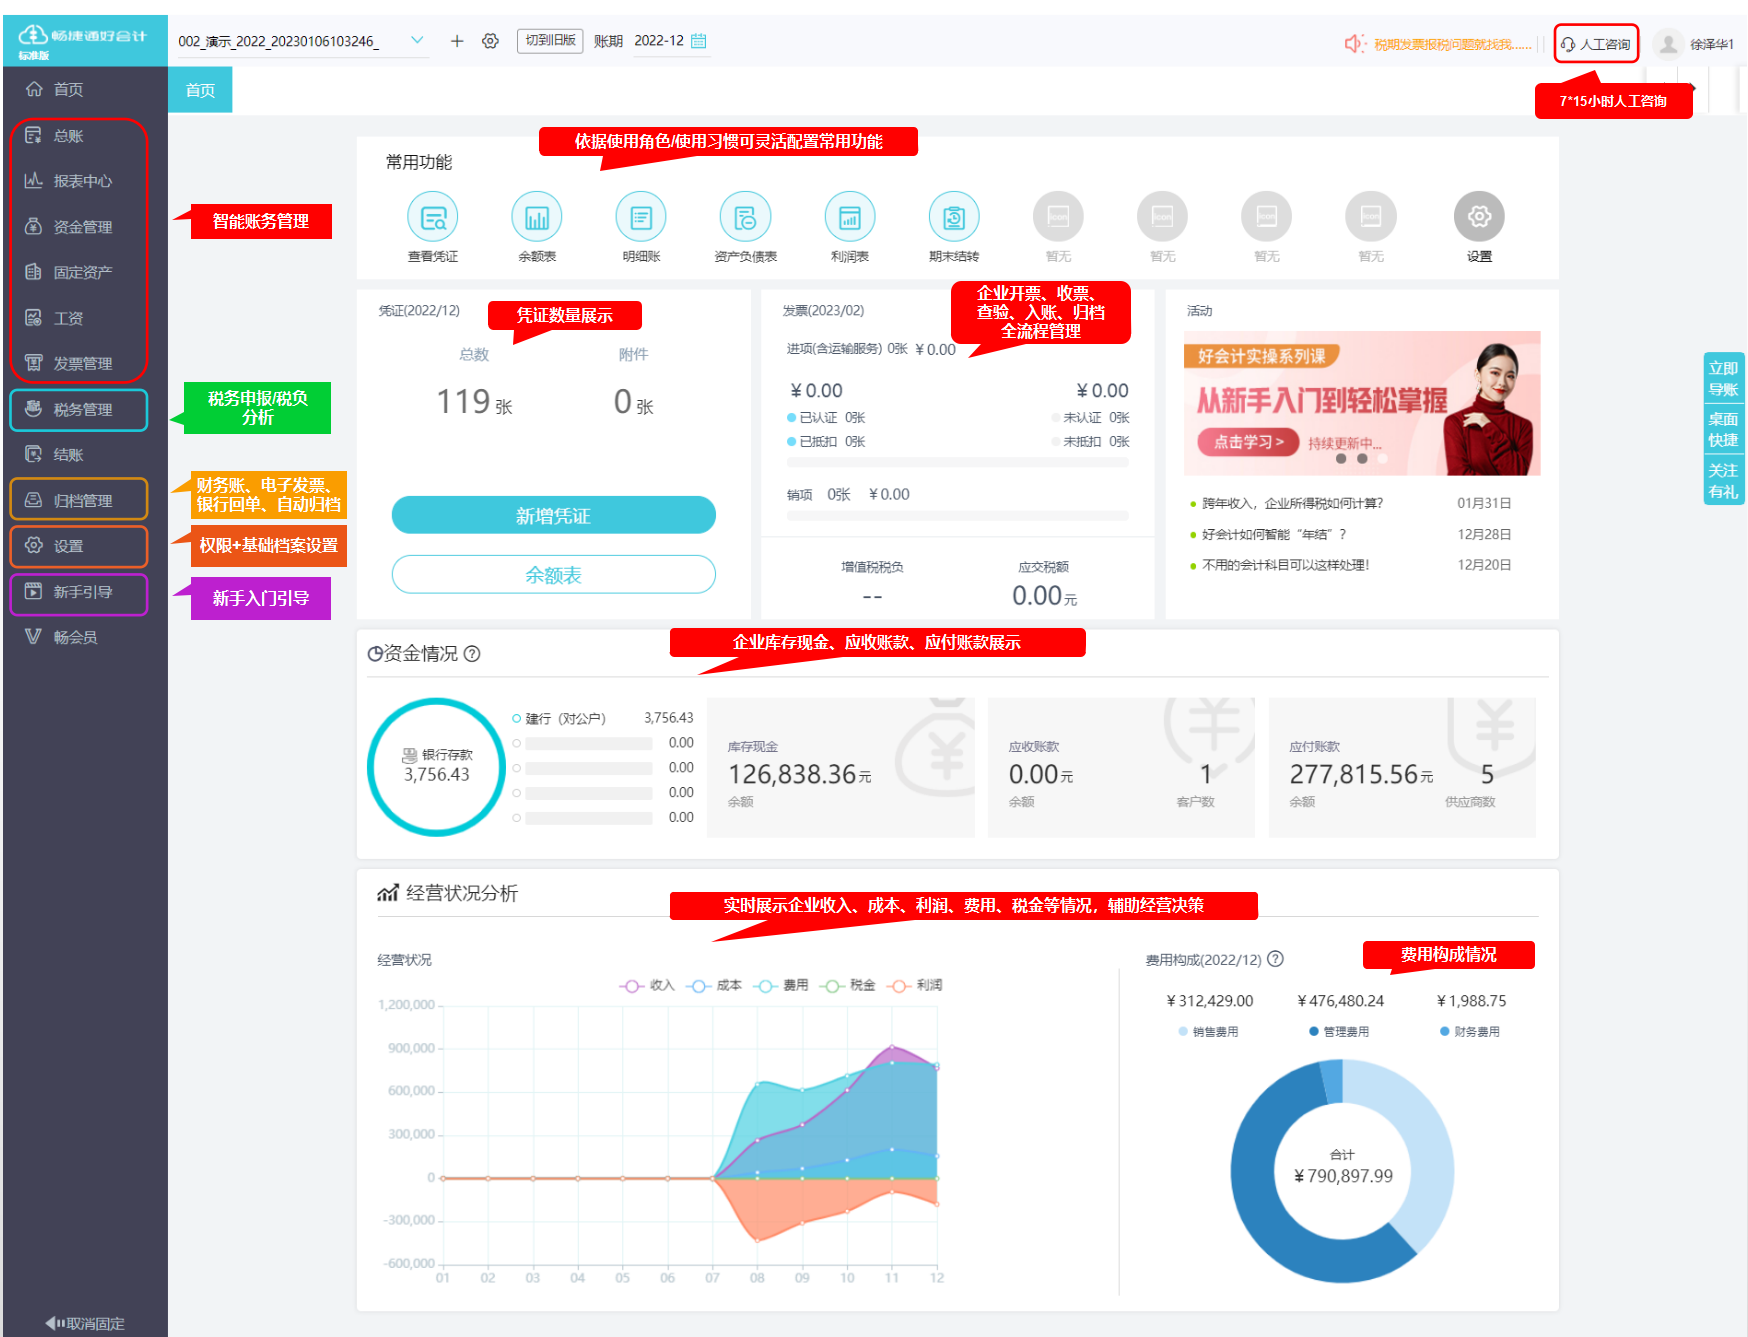Click 取消固定 at sidebar bottom
Viewport: 1748px width, 1337px height.
pos(85,1323)
